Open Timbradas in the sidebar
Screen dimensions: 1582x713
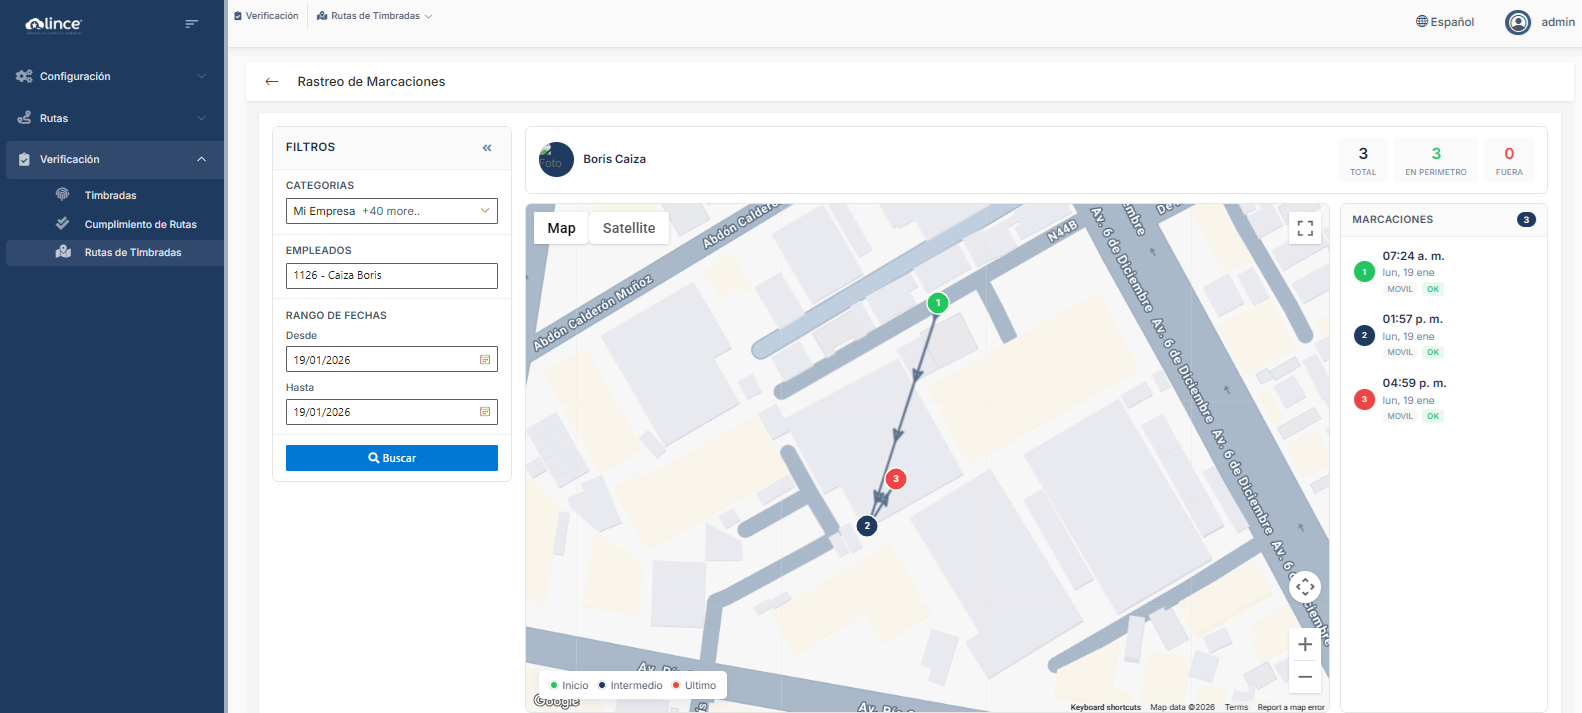(x=110, y=195)
